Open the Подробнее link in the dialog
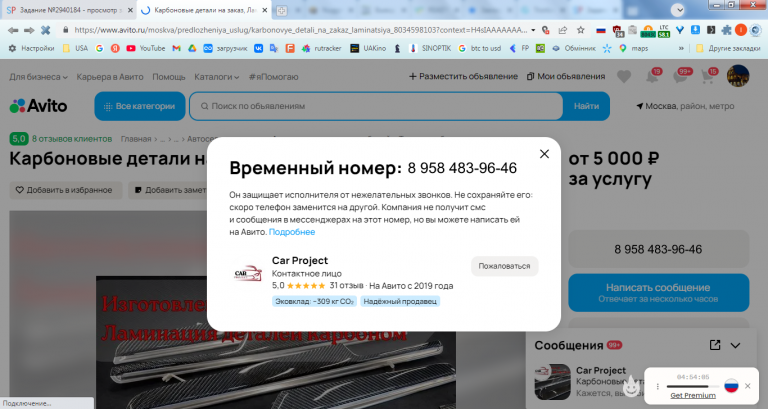 click(x=292, y=232)
